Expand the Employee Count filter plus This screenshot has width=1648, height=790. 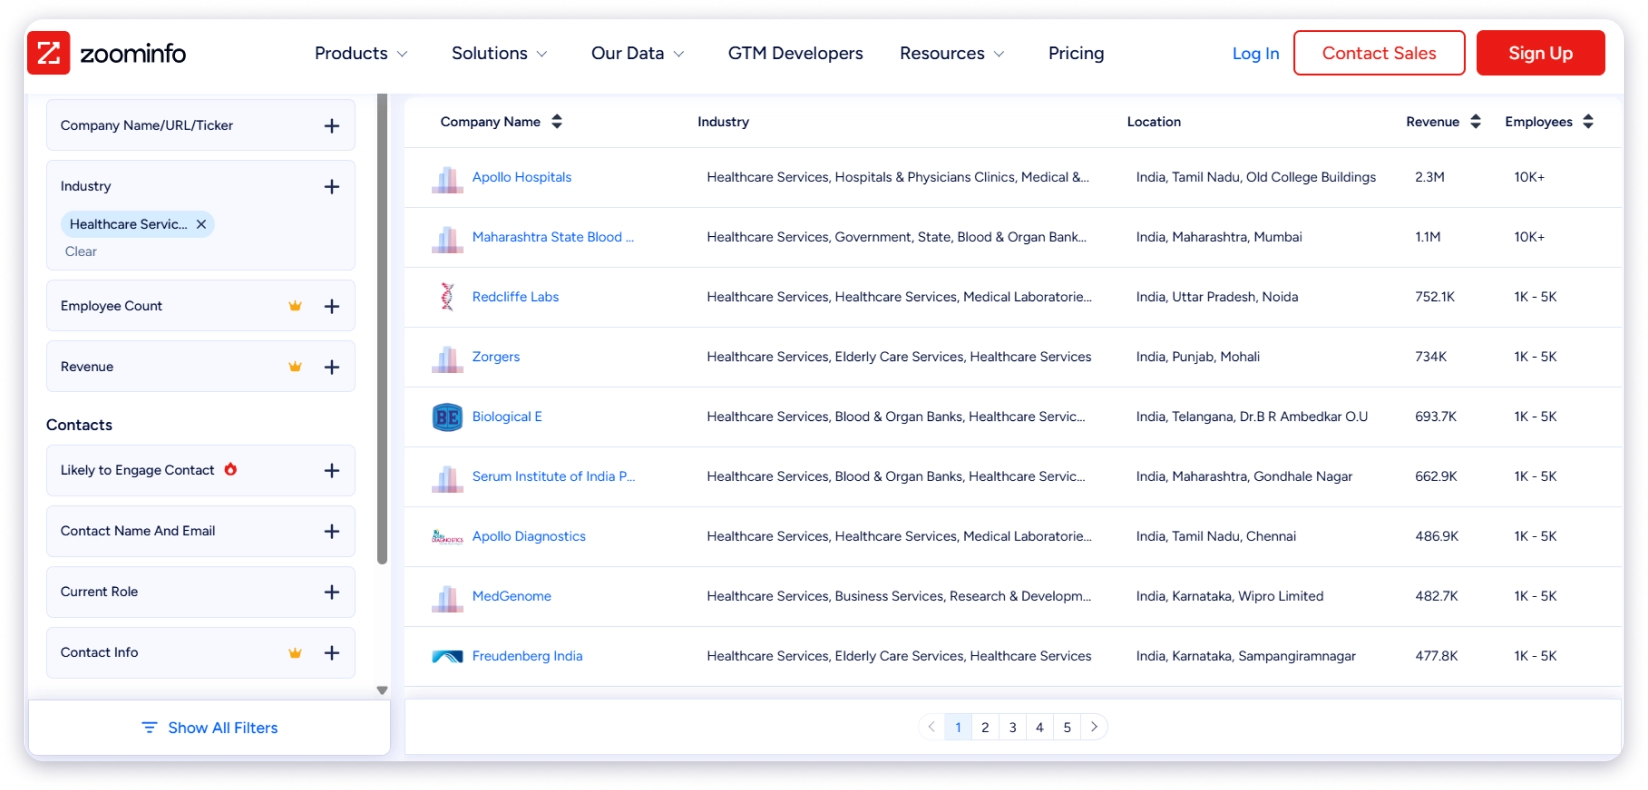[332, 307]
